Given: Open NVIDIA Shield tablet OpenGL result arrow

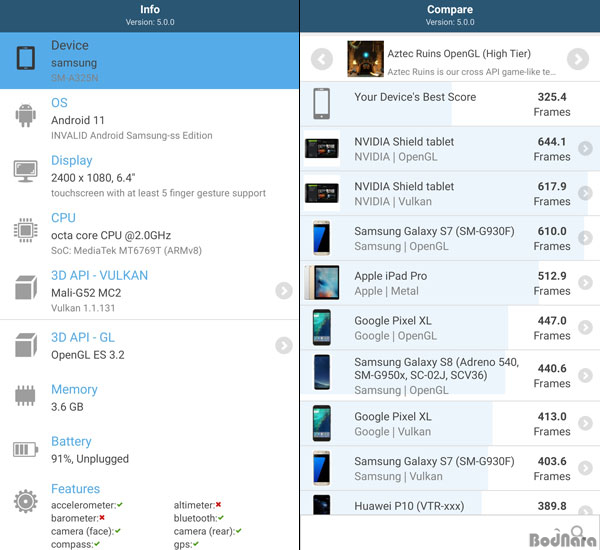Looking at the screenshot, I should [x=585, y=149].
